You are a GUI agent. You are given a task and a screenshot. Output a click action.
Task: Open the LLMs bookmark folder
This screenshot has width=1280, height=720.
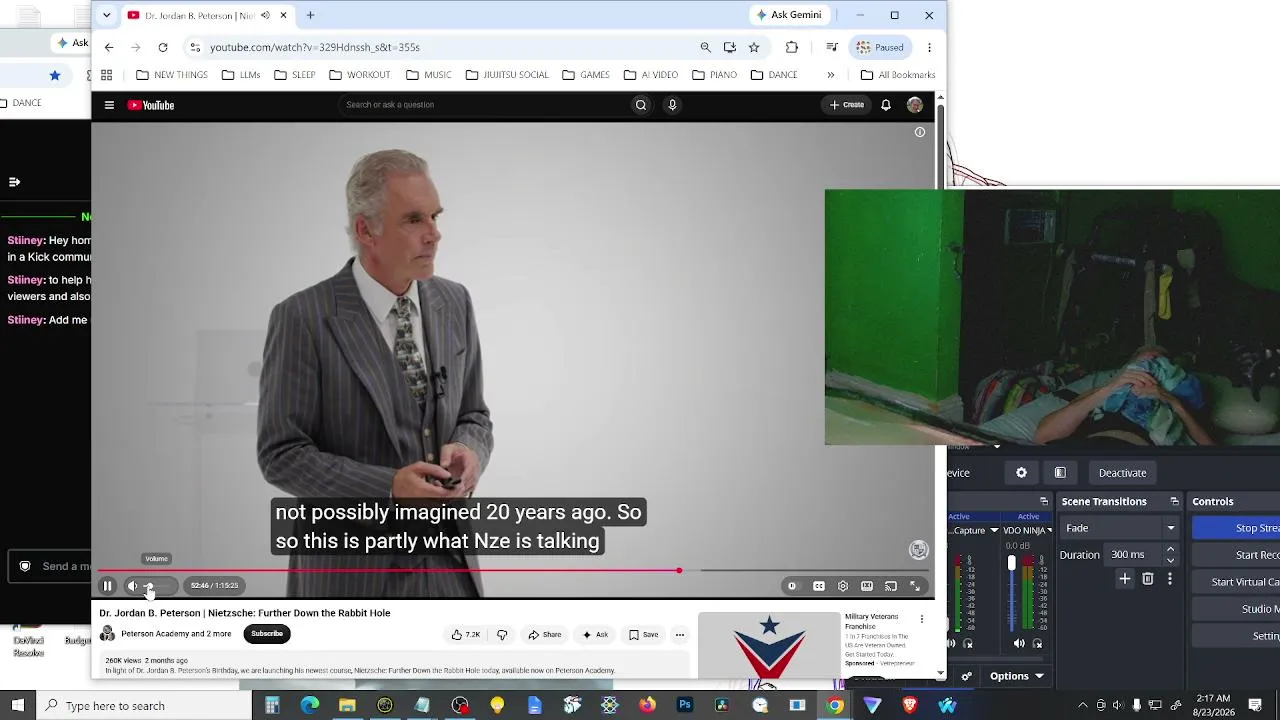pos(241,75)
